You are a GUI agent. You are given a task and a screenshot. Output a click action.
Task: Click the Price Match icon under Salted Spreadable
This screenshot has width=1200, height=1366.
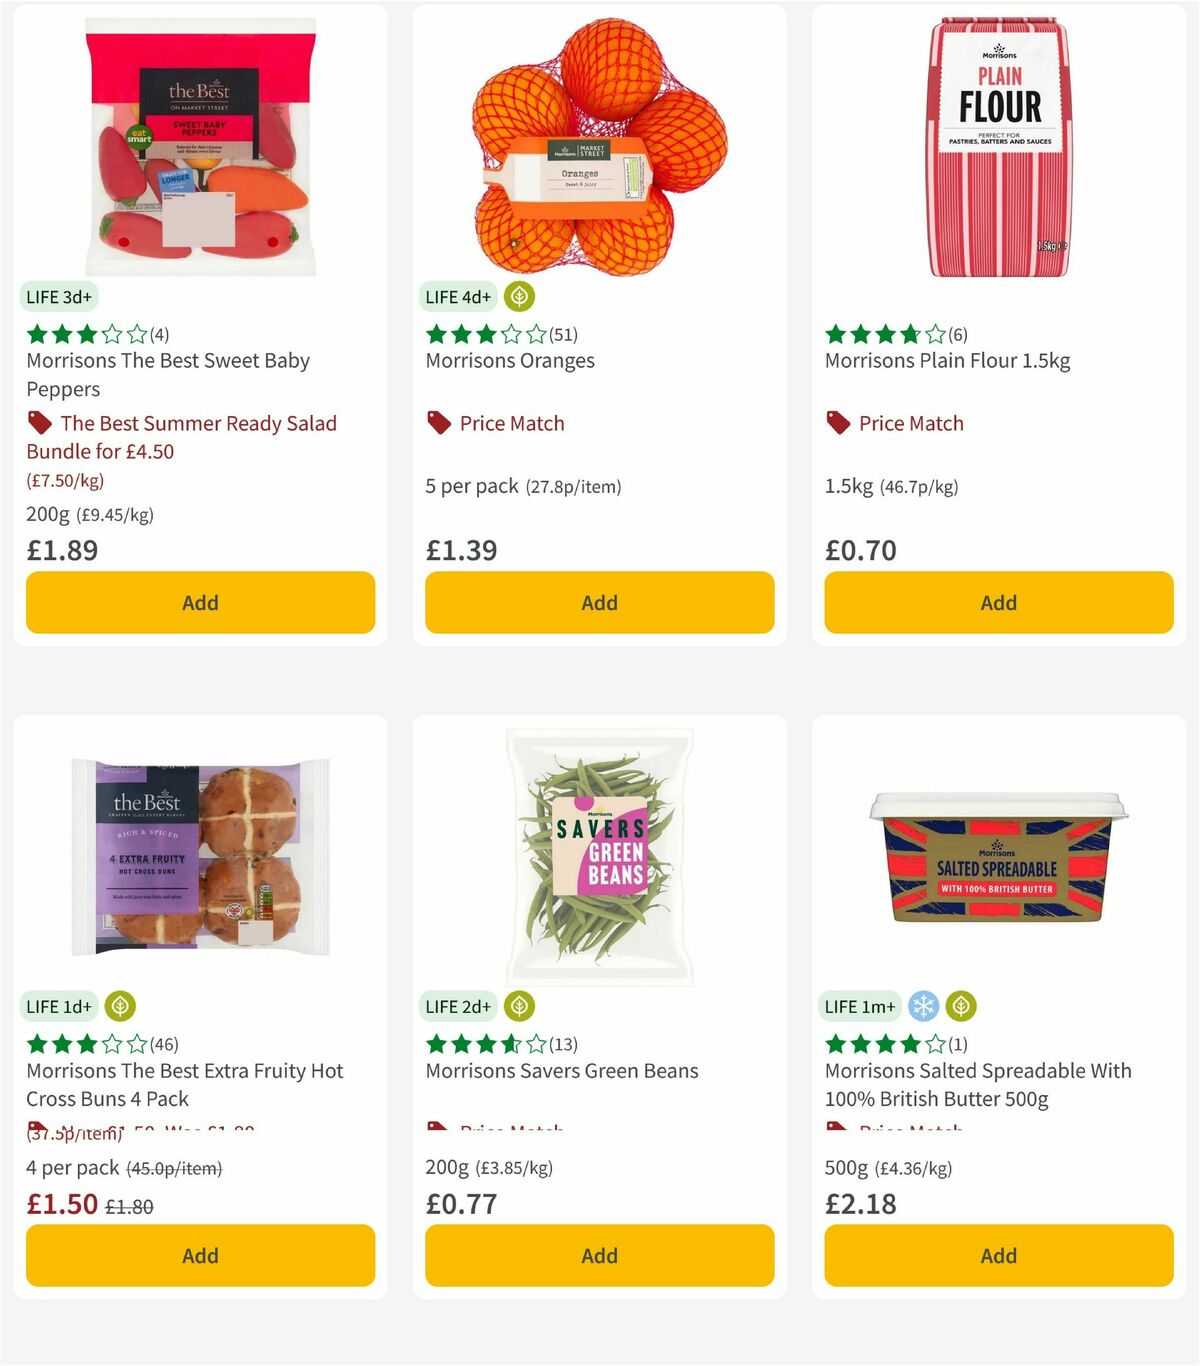(837, 1128)
